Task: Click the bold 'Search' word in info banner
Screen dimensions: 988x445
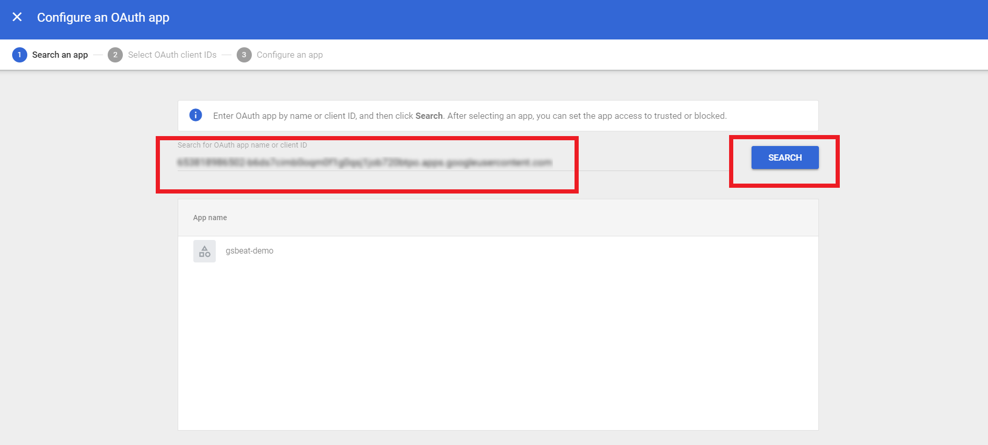Action: (429, 116)
